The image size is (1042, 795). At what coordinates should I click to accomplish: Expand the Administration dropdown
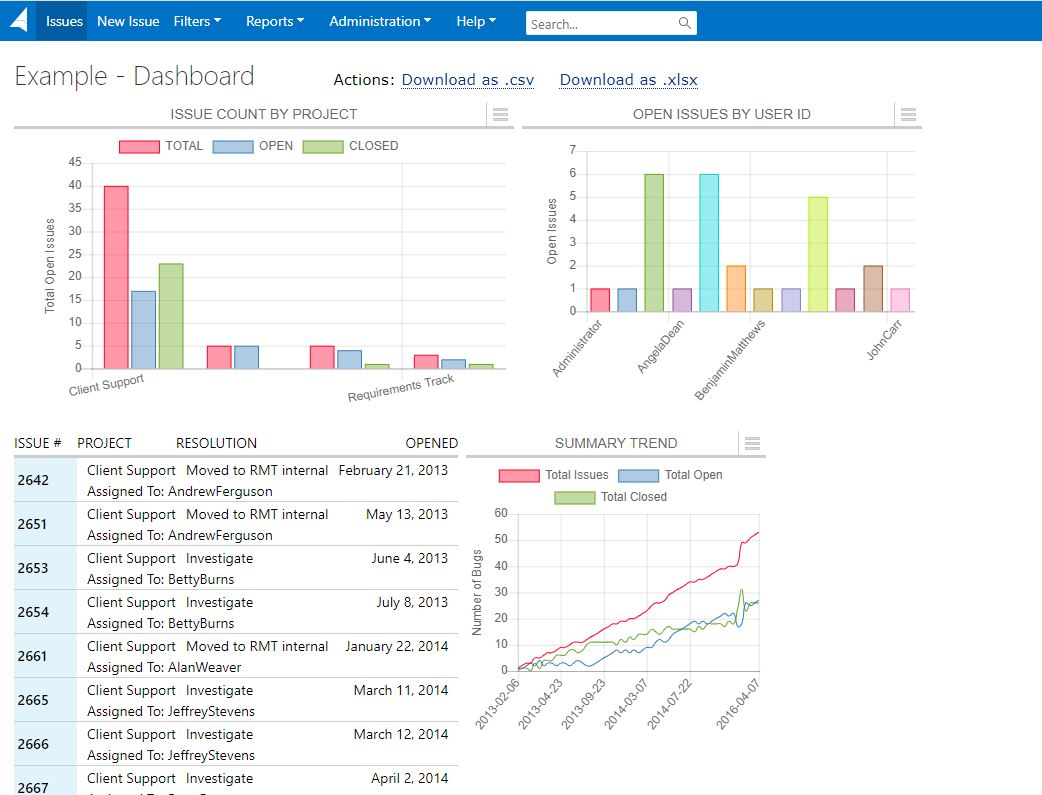tap(380, 21)
